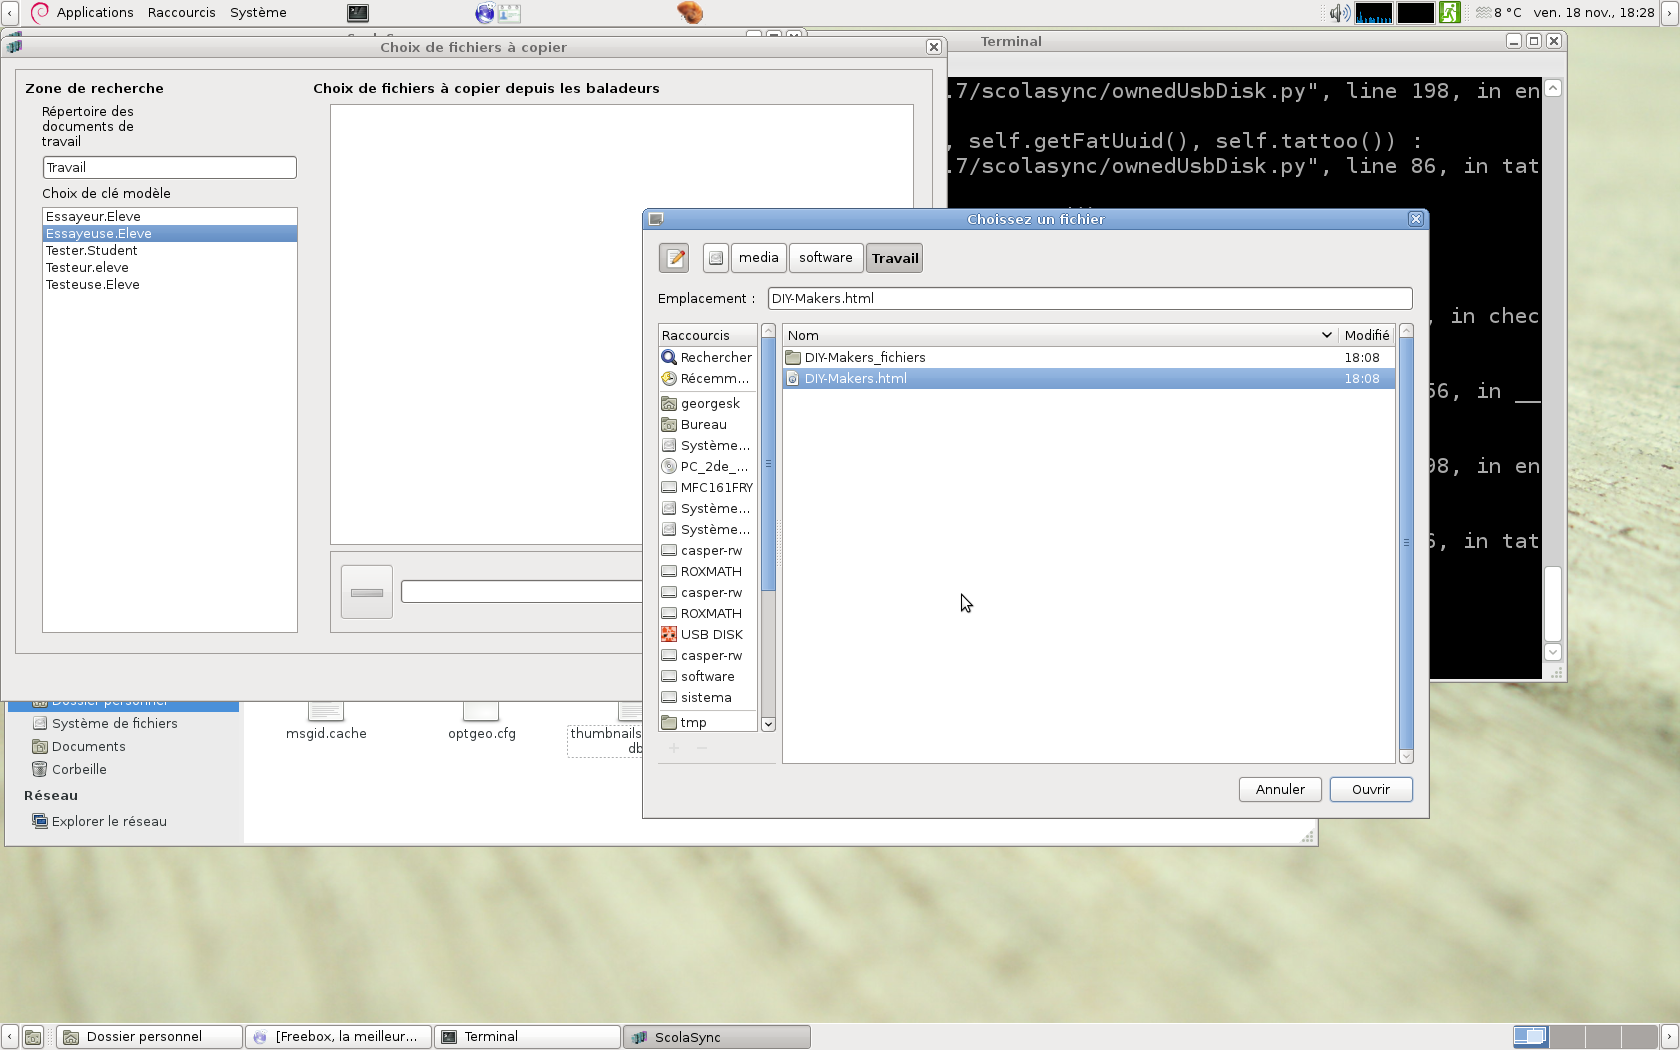Click the web browser launcher icon
The height and width of the screenshot is (1050, 1680).
(485, 13)
